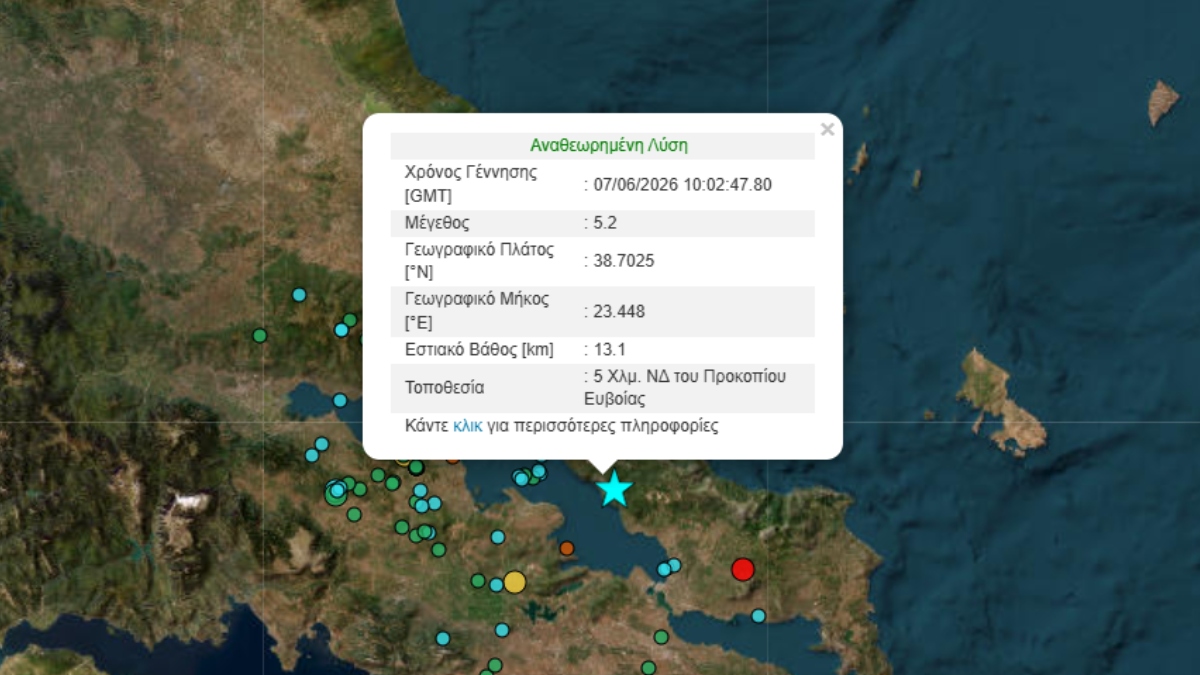Select the cyan star epicenter marker
Viewport: 1200px width, 675px height.
[614, 489]
